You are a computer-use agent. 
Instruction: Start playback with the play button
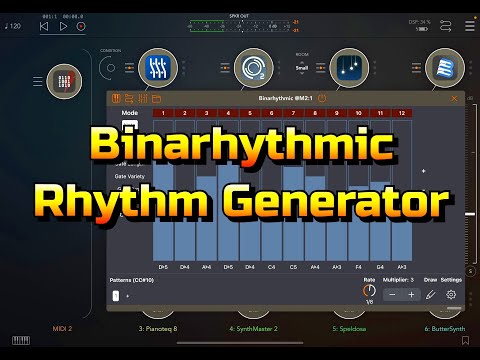63,26
